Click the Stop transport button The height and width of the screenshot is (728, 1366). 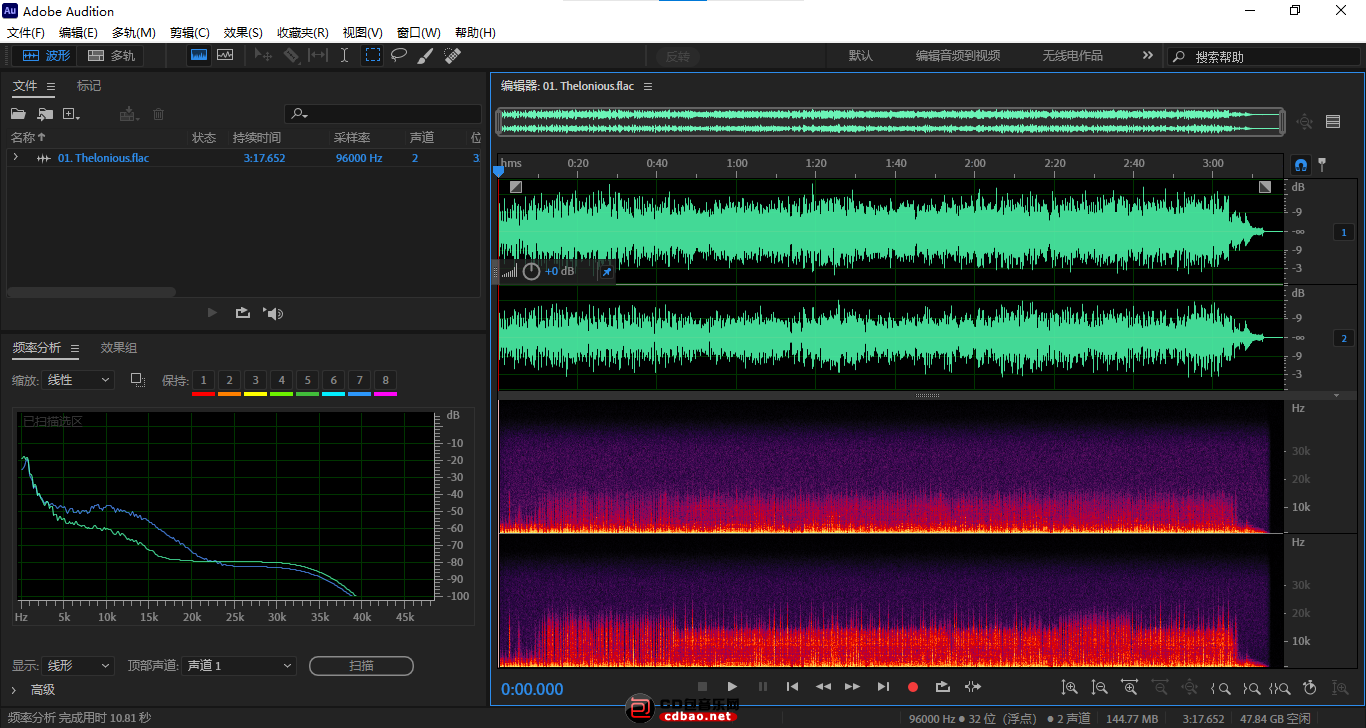point(702,687)
